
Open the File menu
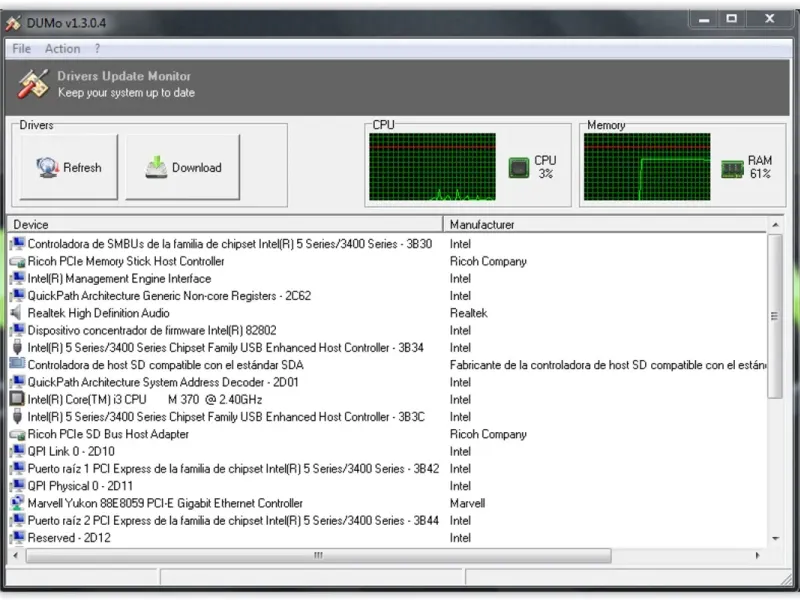21,49
